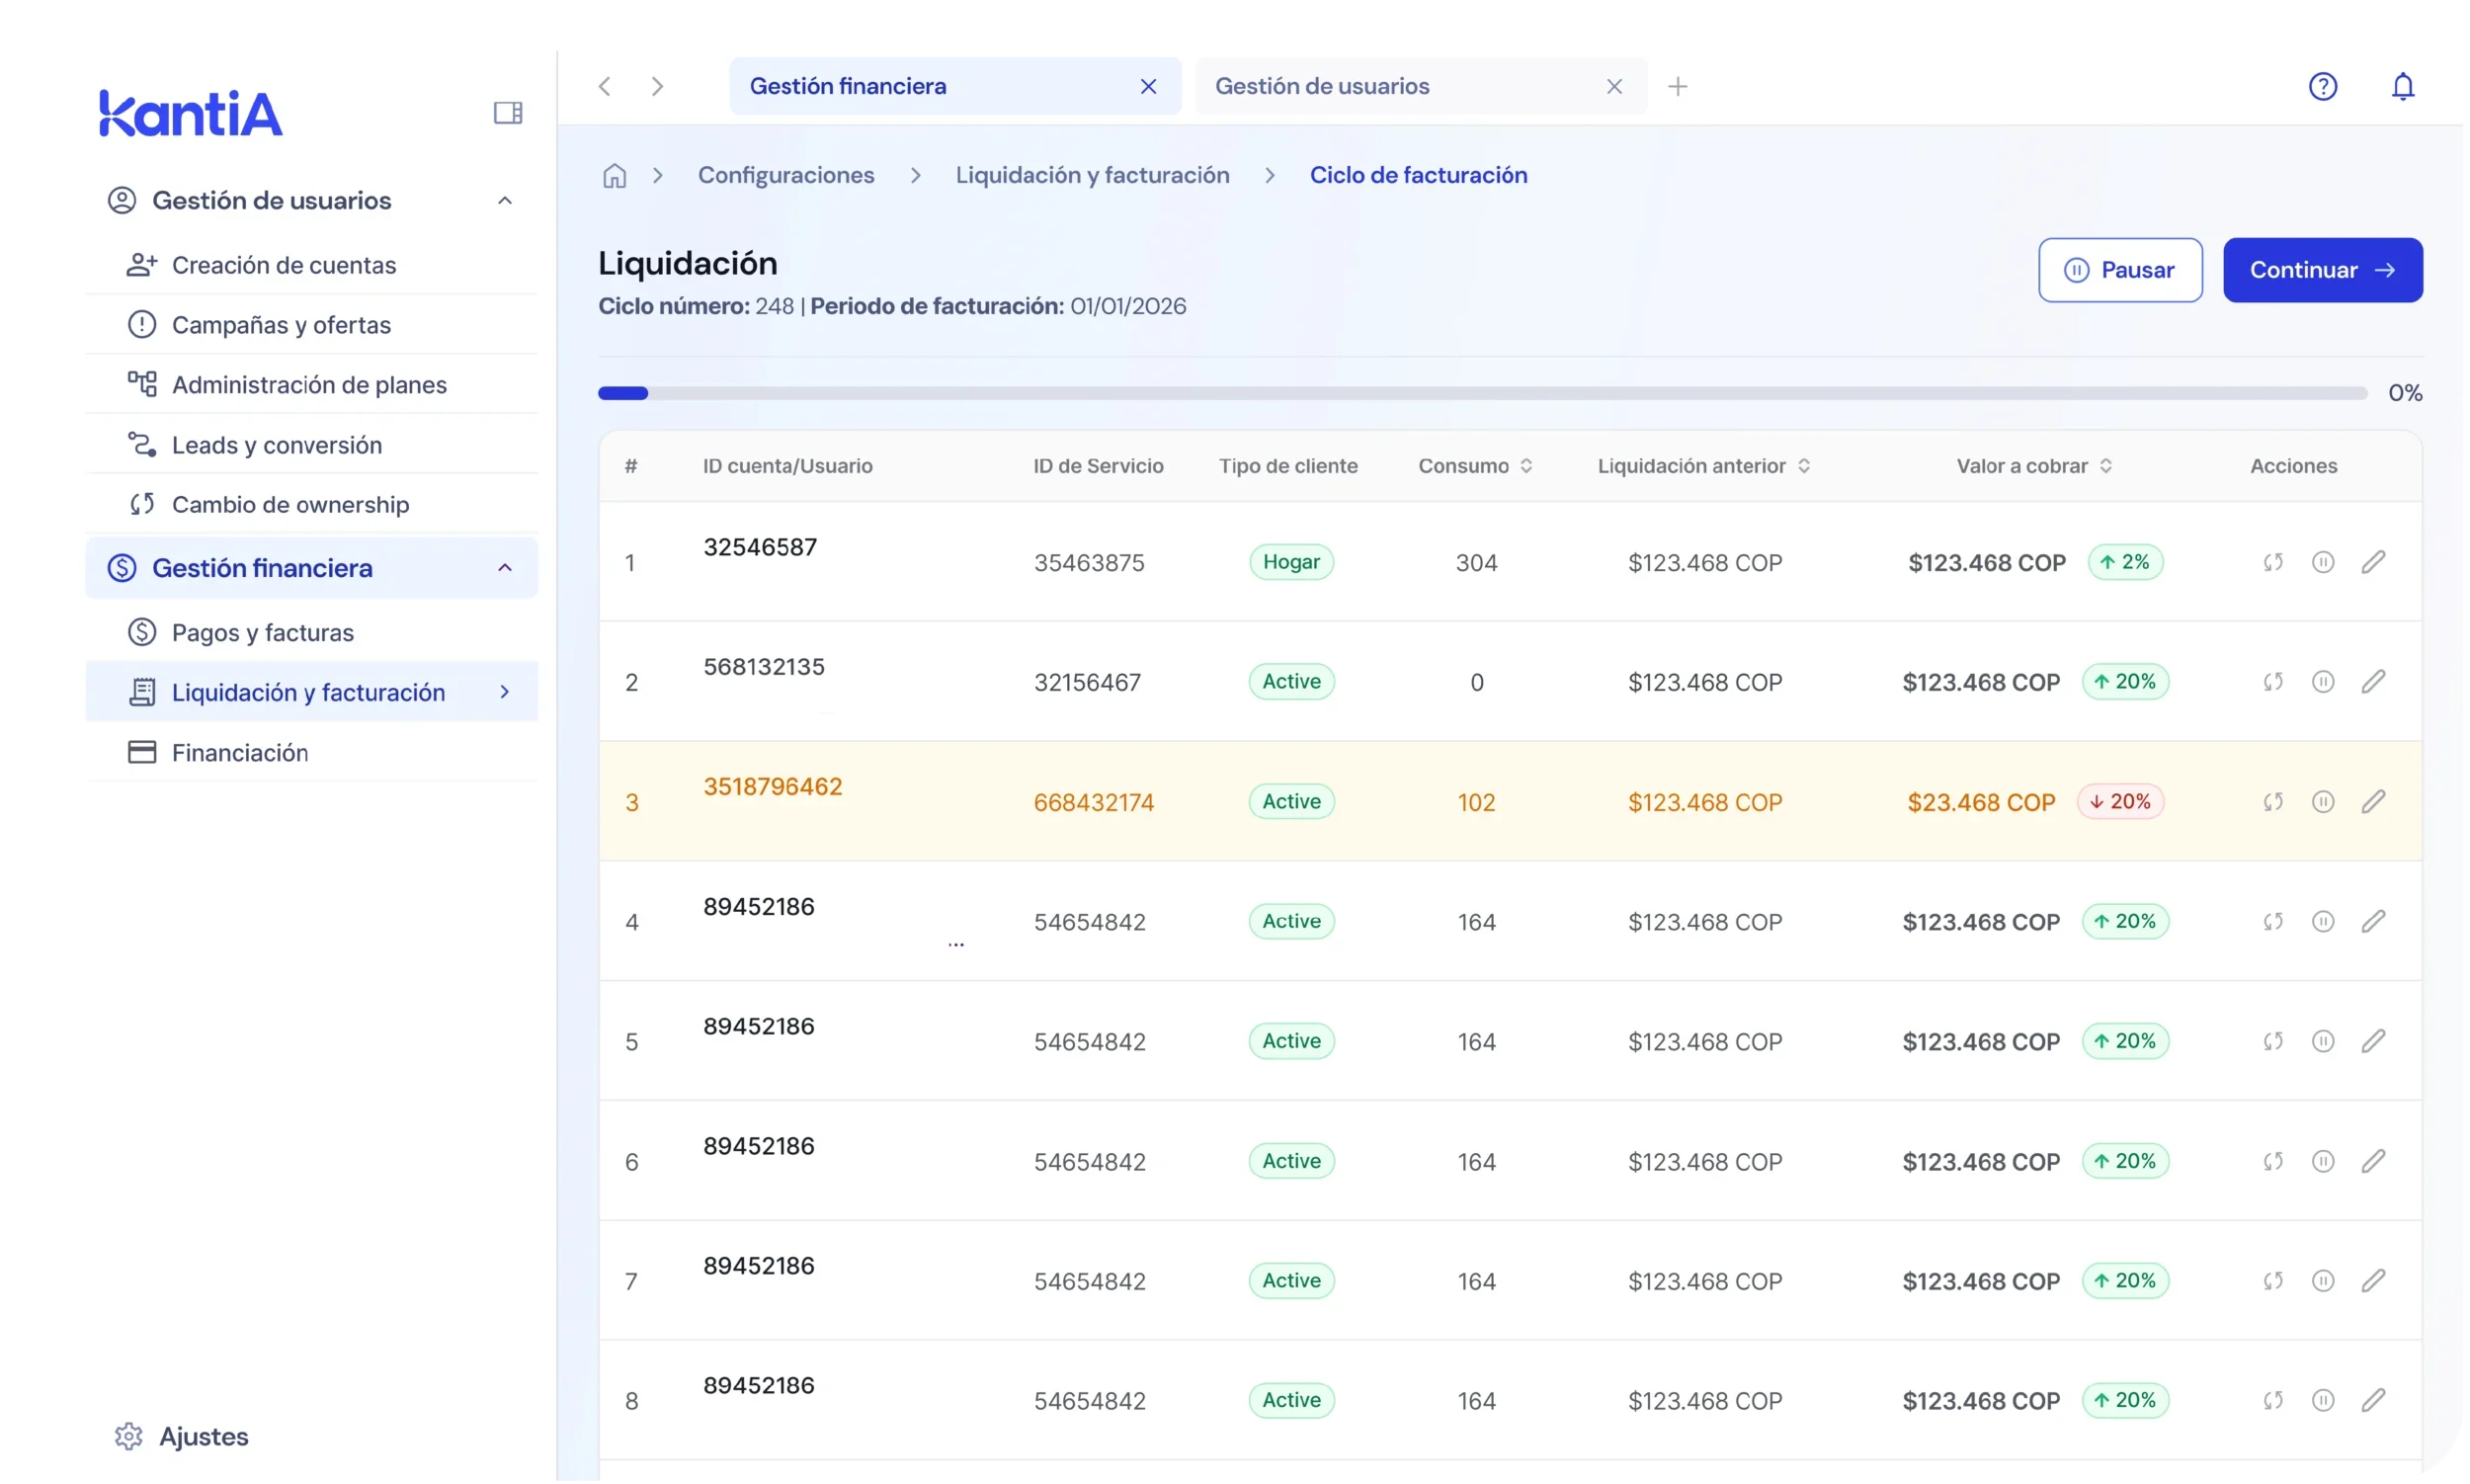Switch to Gestión de usuarios tab
Viewport: 2470px width, 1484px height.
(1321, 87)
